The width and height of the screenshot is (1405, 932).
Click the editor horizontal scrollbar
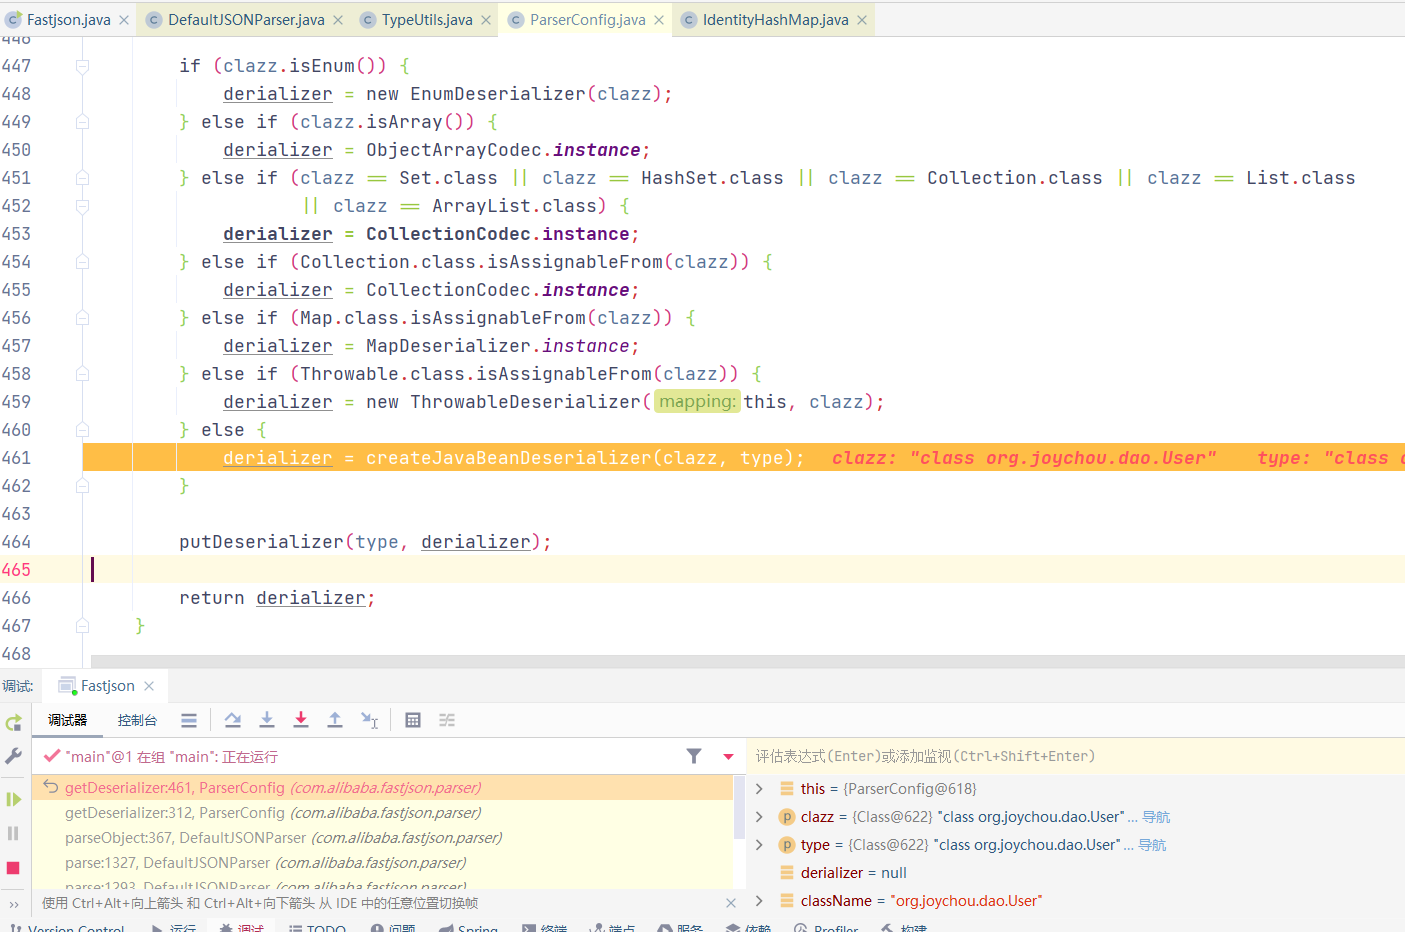click(x=748, y=661)
